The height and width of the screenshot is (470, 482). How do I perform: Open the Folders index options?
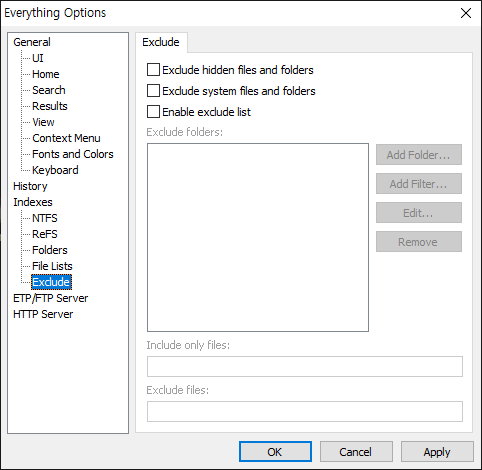tap(50, 250)
